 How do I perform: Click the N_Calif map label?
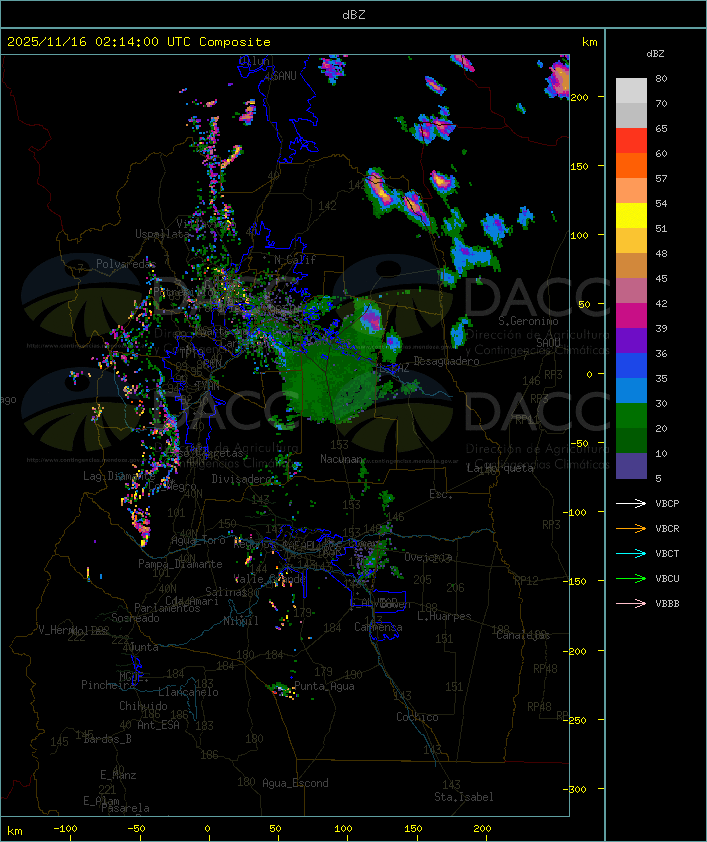coord(295,260)
